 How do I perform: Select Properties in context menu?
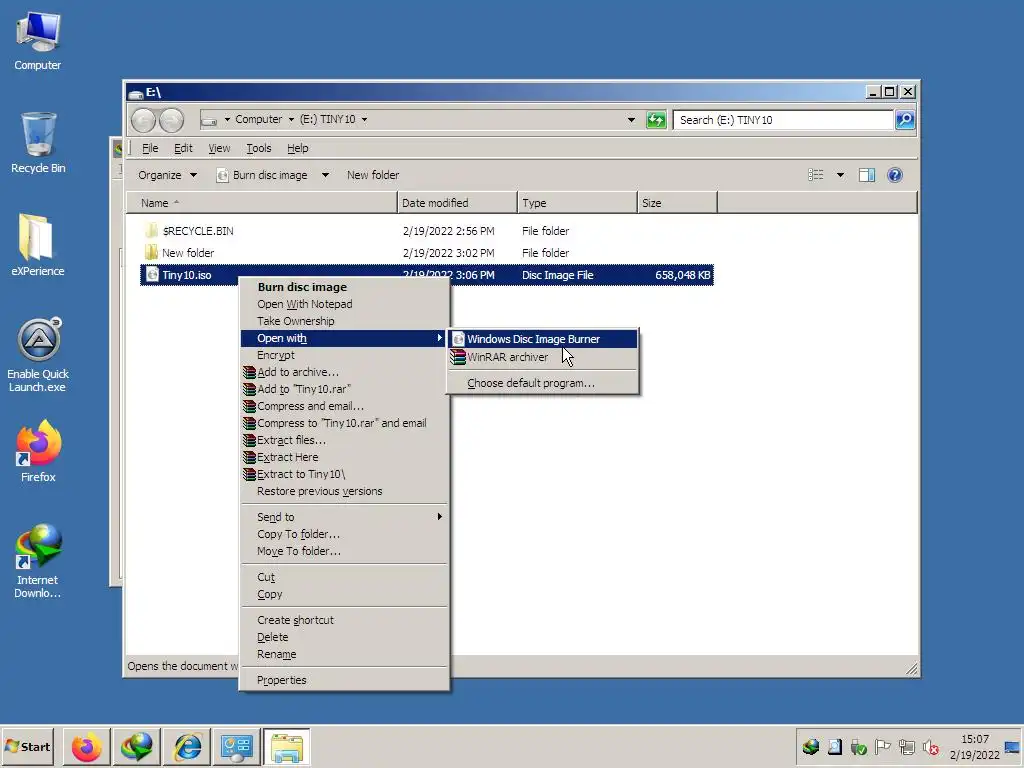click(x=344, y=680)
